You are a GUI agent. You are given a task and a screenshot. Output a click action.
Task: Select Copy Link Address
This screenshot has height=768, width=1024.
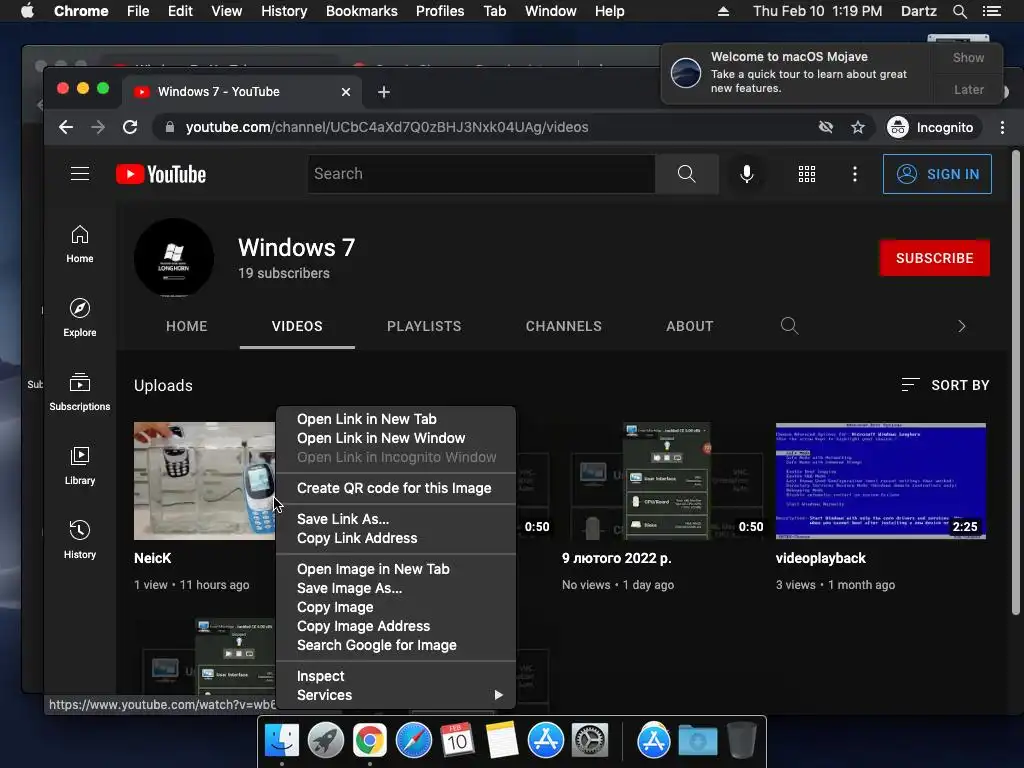(396, 538)
